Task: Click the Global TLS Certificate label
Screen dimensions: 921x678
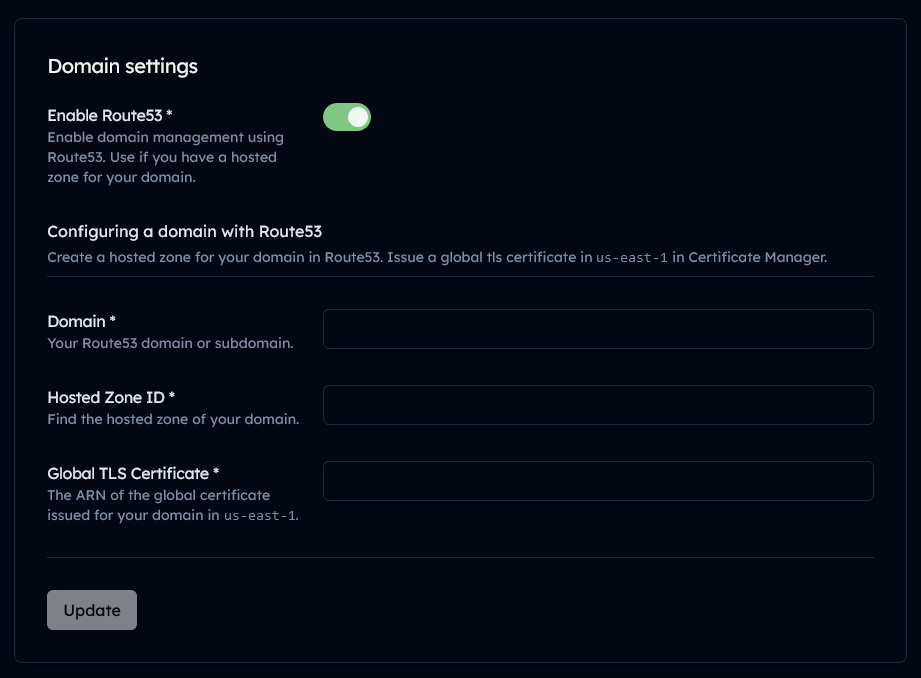Action: click(132, 473)
